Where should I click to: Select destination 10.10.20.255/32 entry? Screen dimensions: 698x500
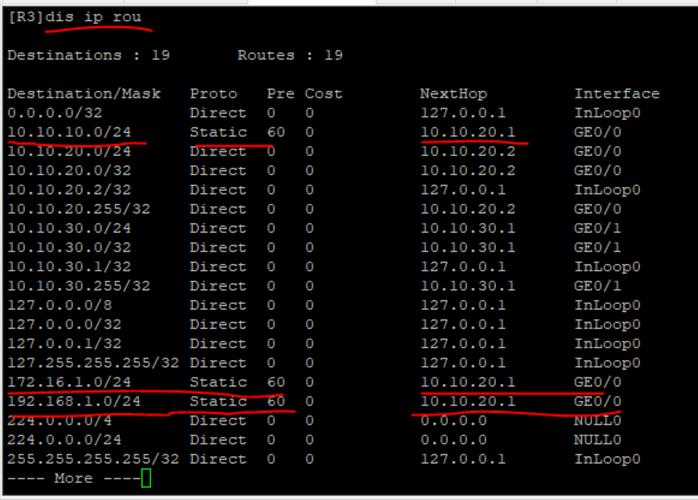[79, 209]
